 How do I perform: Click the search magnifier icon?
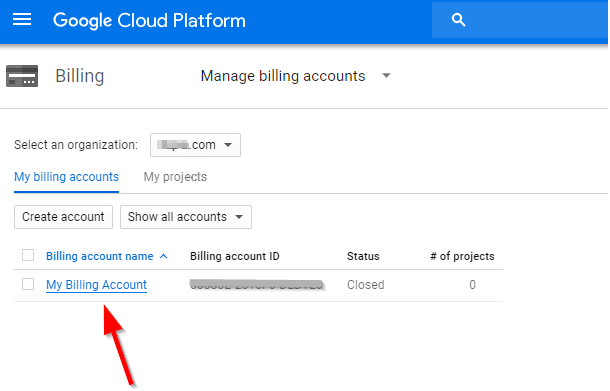[458, 20]
